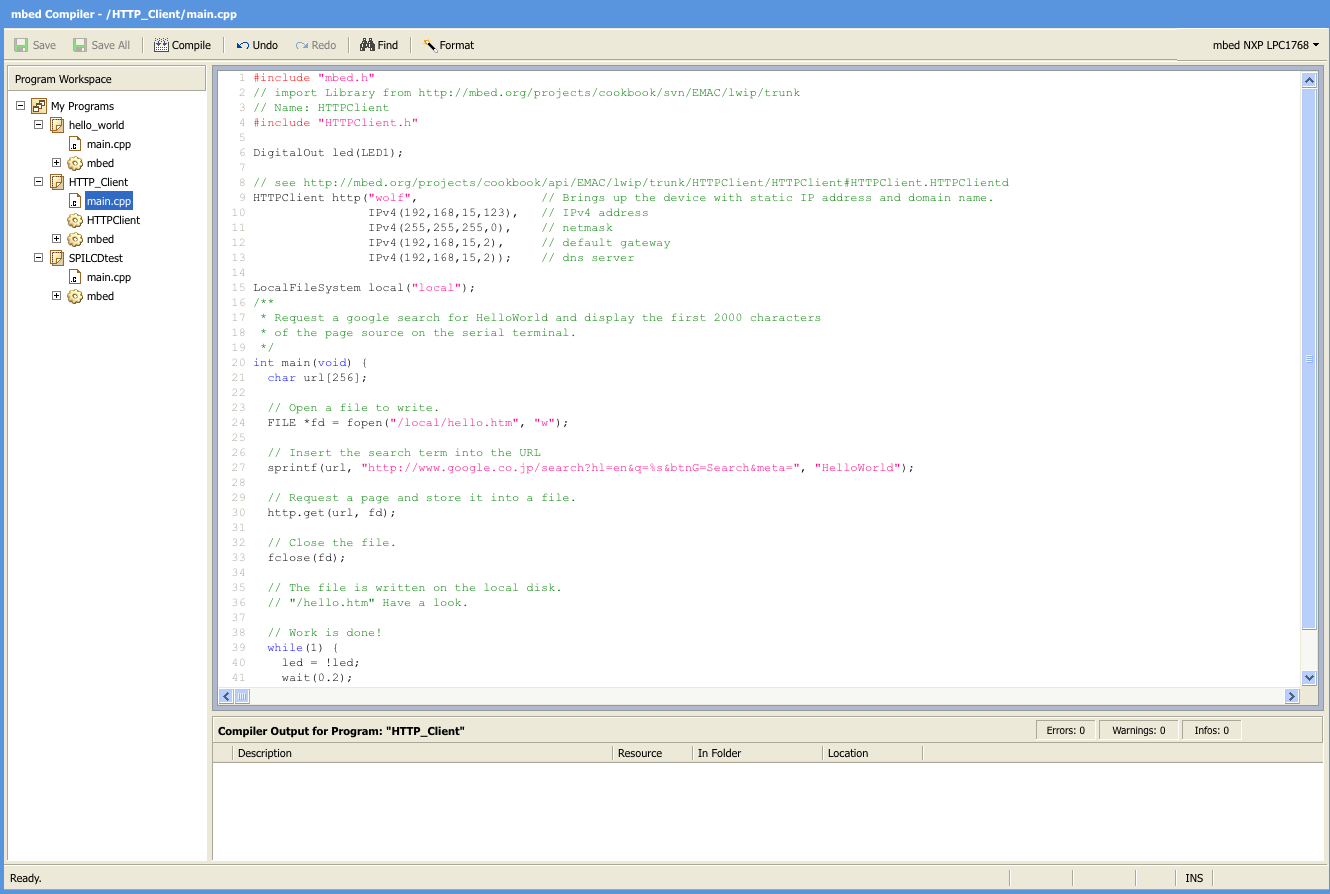
Task: Click the wait(0.2); line
Action: [x=317, y=678]
